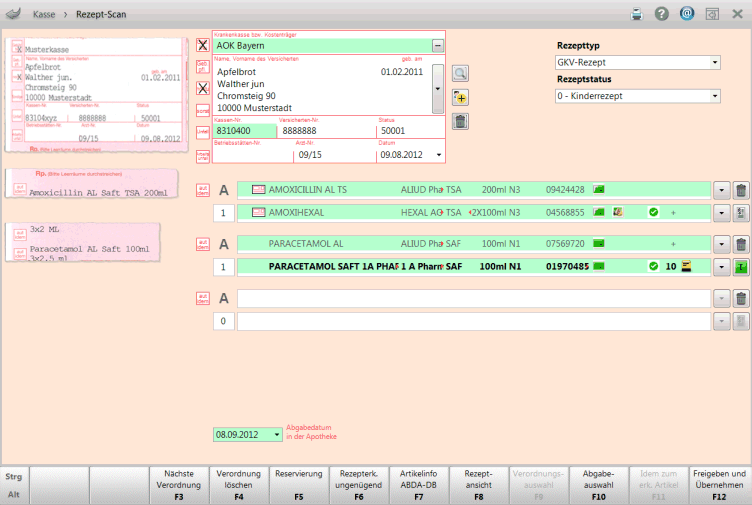This screenshot has height=505, width=752.
Task: Click Rezepterk. ungenügend F6 button
Action: [359, 485]
